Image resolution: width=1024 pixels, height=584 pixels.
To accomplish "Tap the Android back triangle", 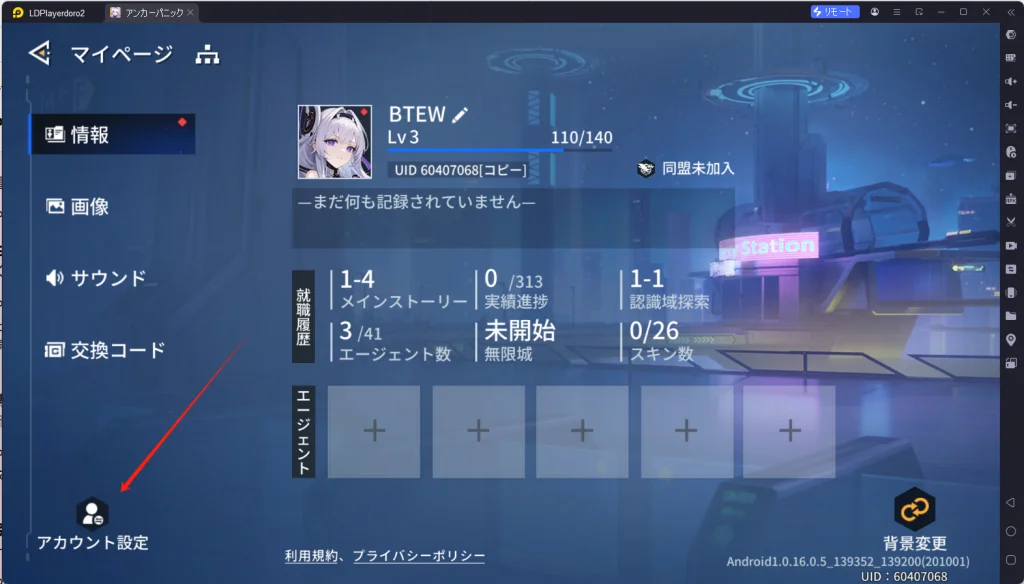I will pos(1010,502).
